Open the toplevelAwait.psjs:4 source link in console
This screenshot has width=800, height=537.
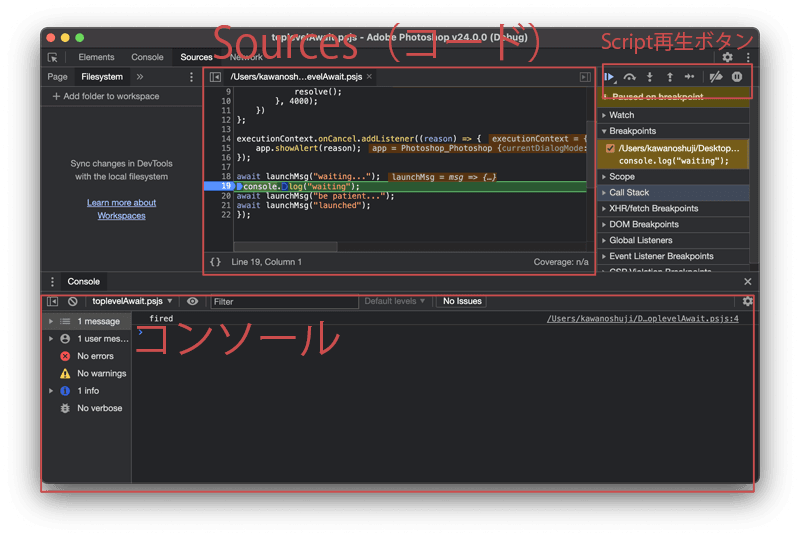pos(642,319)
